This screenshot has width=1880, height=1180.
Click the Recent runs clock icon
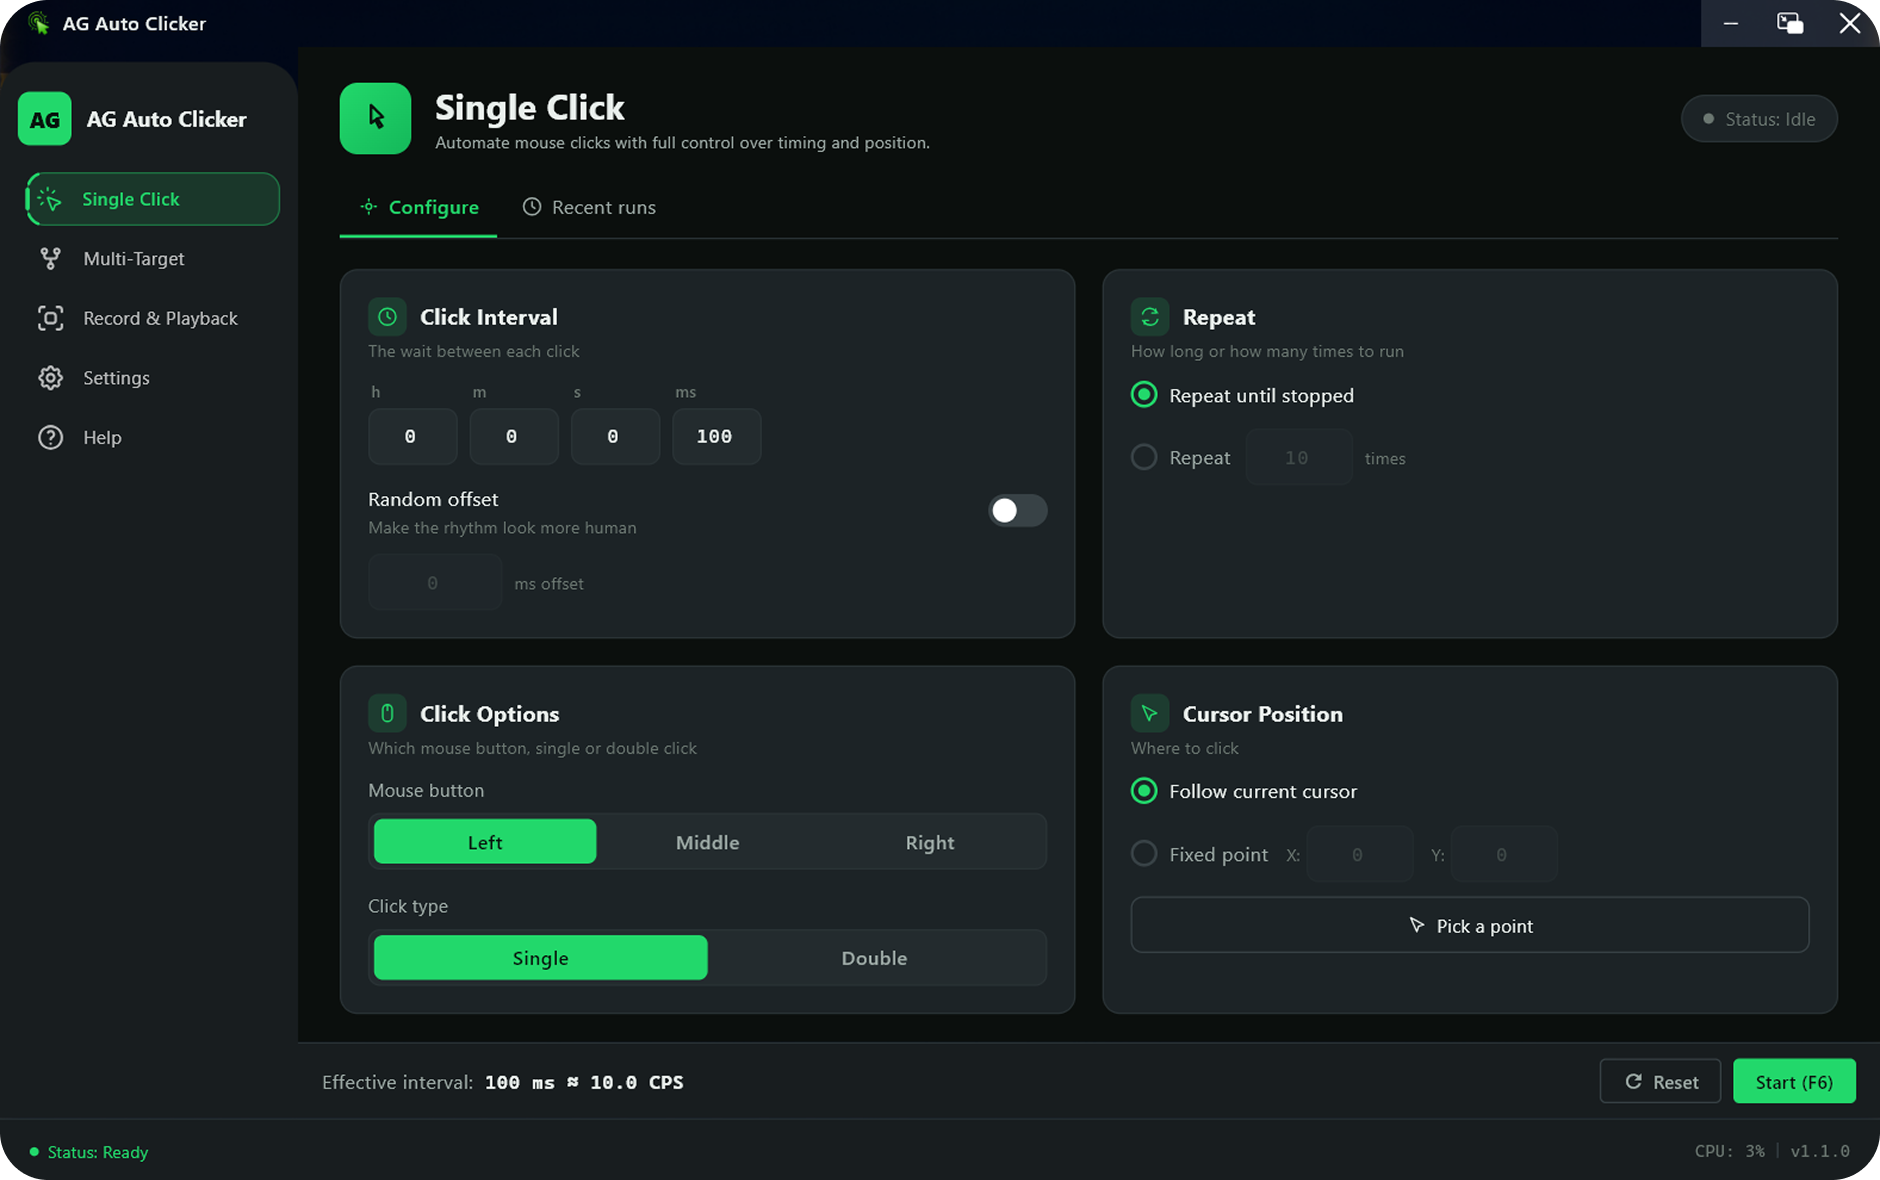point(532,207)
